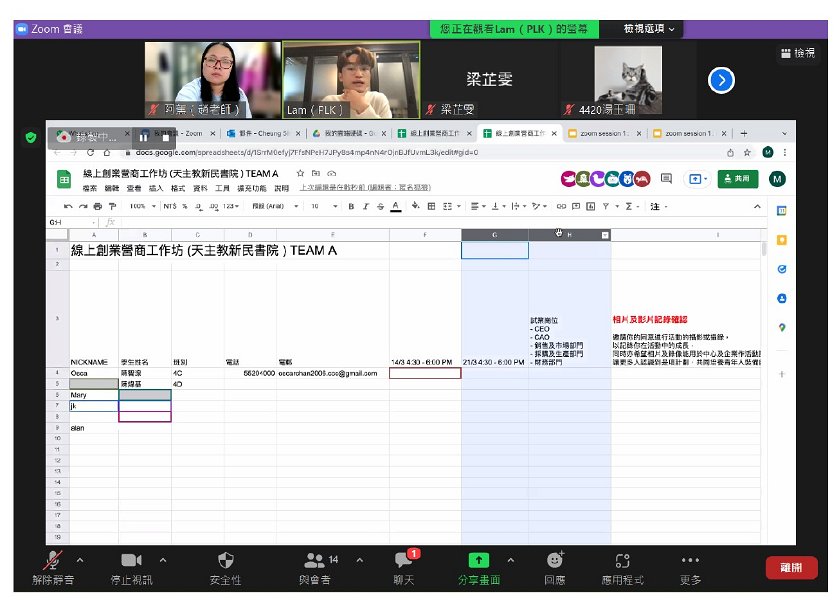Unmute microphone in Zoom toolbar
The width and height of the screenshot is (839, 600).
(x=52, y=567)
